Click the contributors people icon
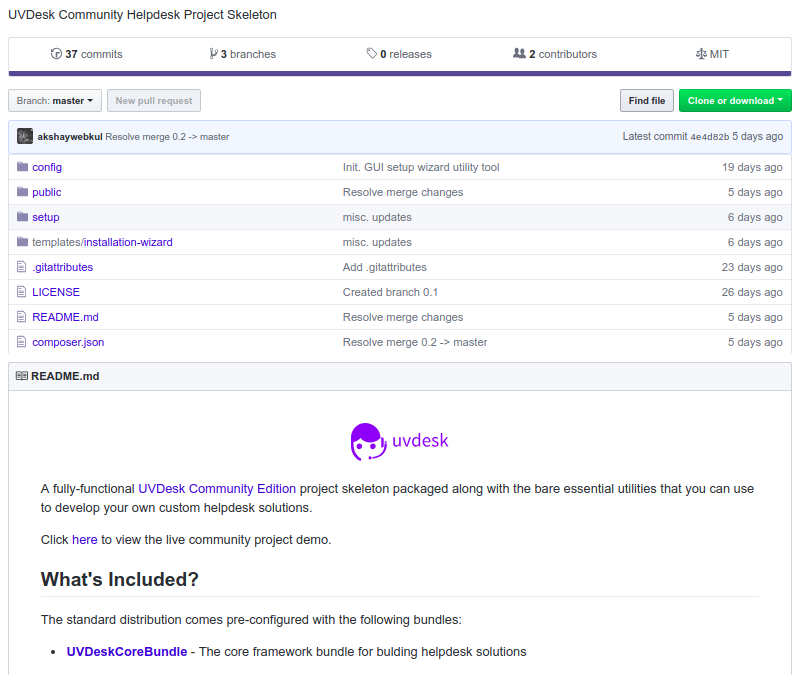Screen dimensions: 799x675 (x=519, y=53)
